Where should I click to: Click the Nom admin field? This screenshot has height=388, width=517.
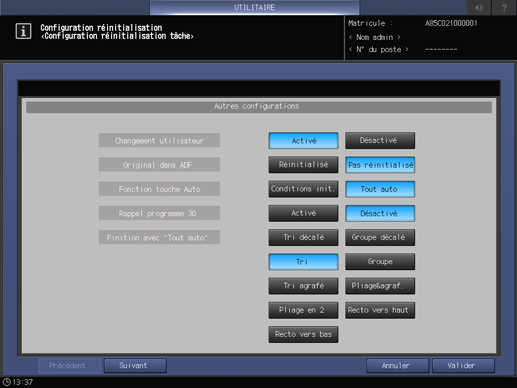374,37
